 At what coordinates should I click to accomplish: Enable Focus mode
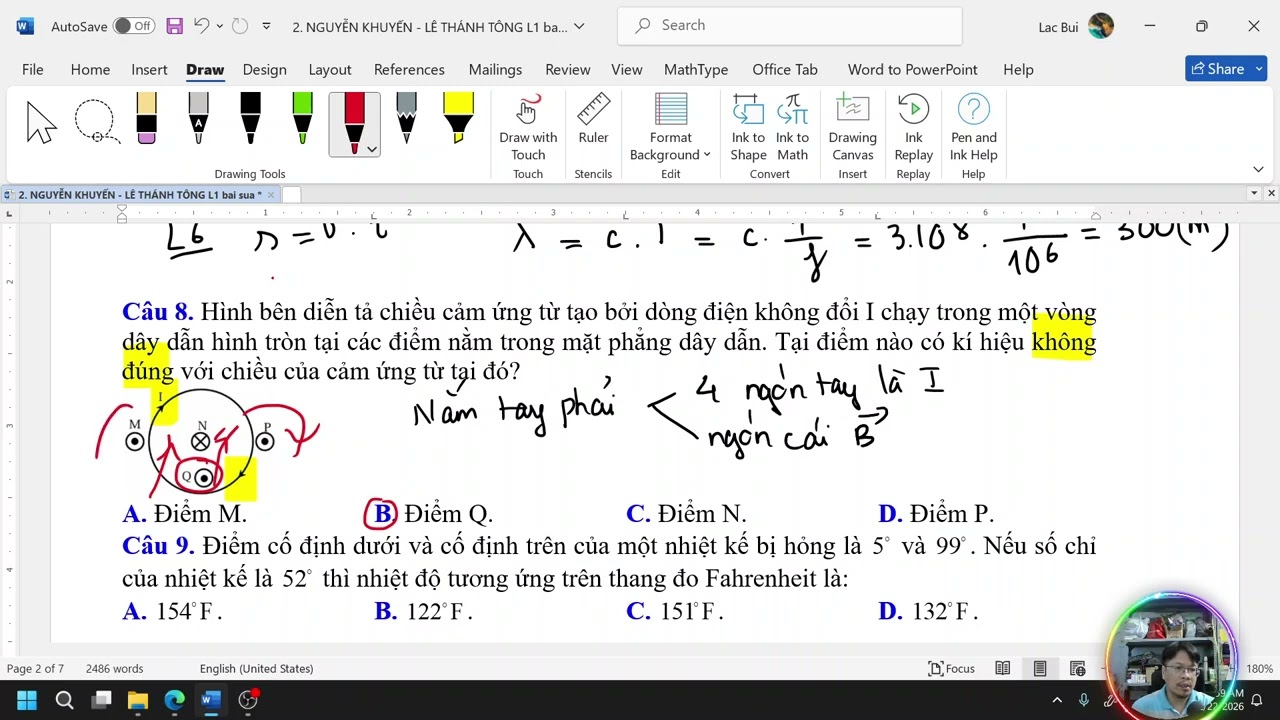[x=951, y=668]
